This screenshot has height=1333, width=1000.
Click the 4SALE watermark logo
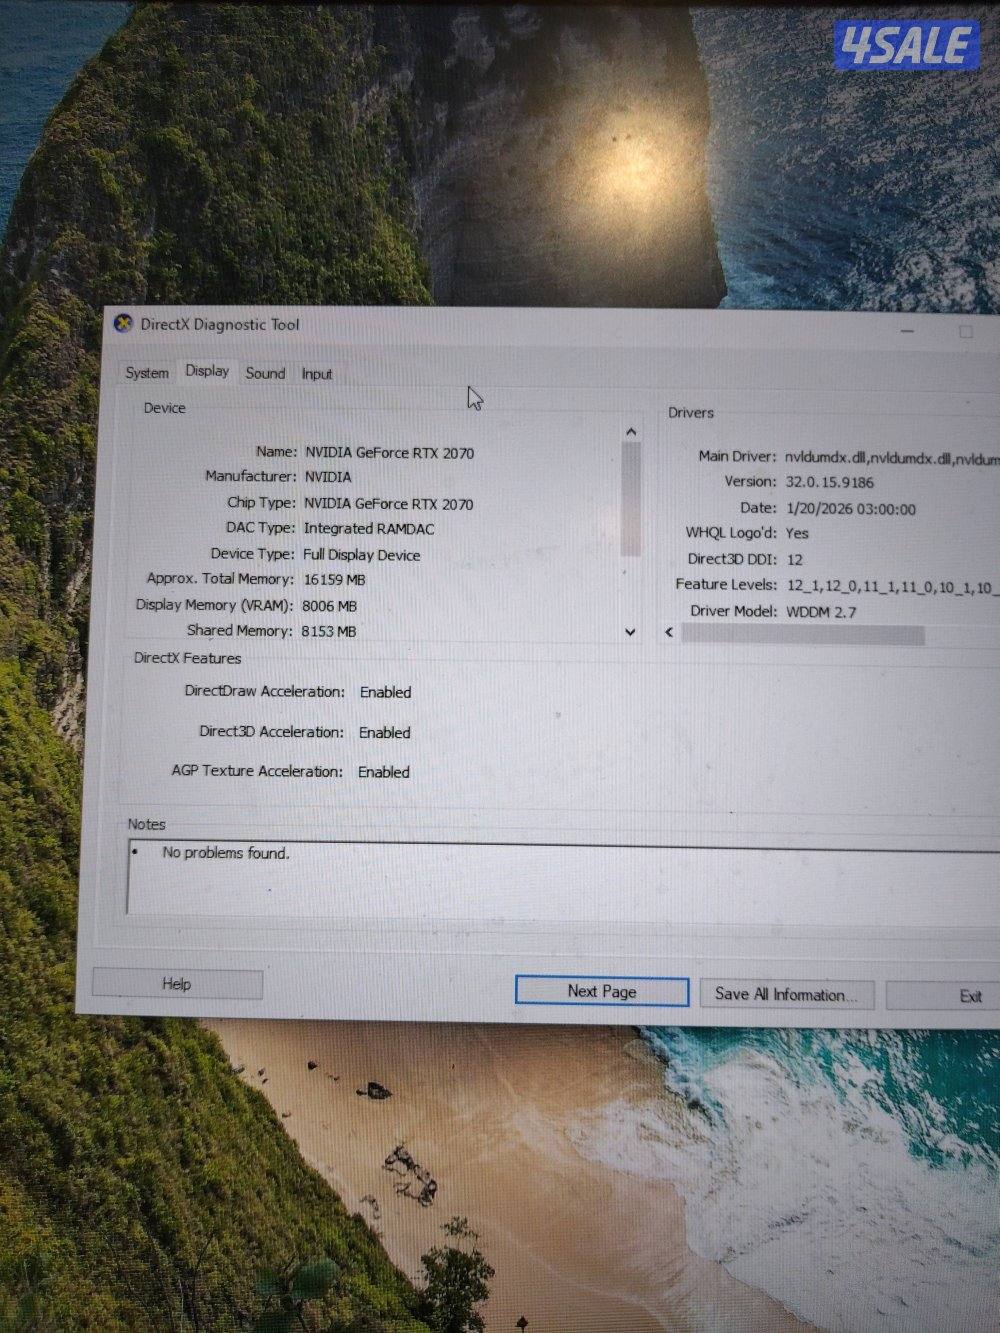(x=906, y=46)
